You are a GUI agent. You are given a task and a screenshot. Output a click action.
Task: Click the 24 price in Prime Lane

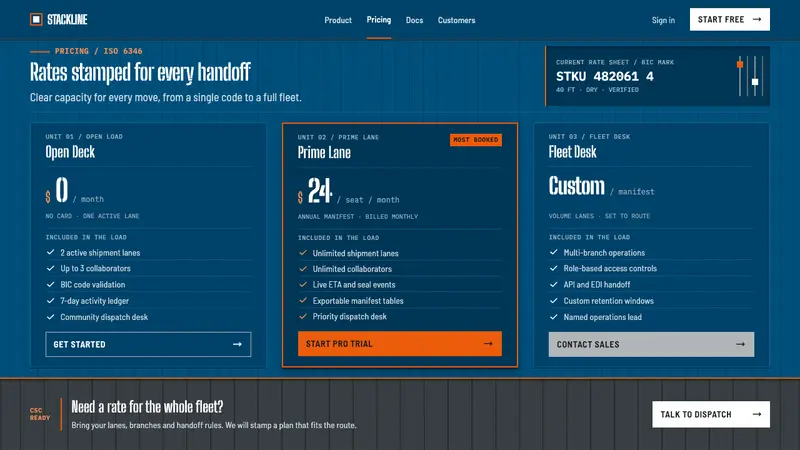pos(320,191)
